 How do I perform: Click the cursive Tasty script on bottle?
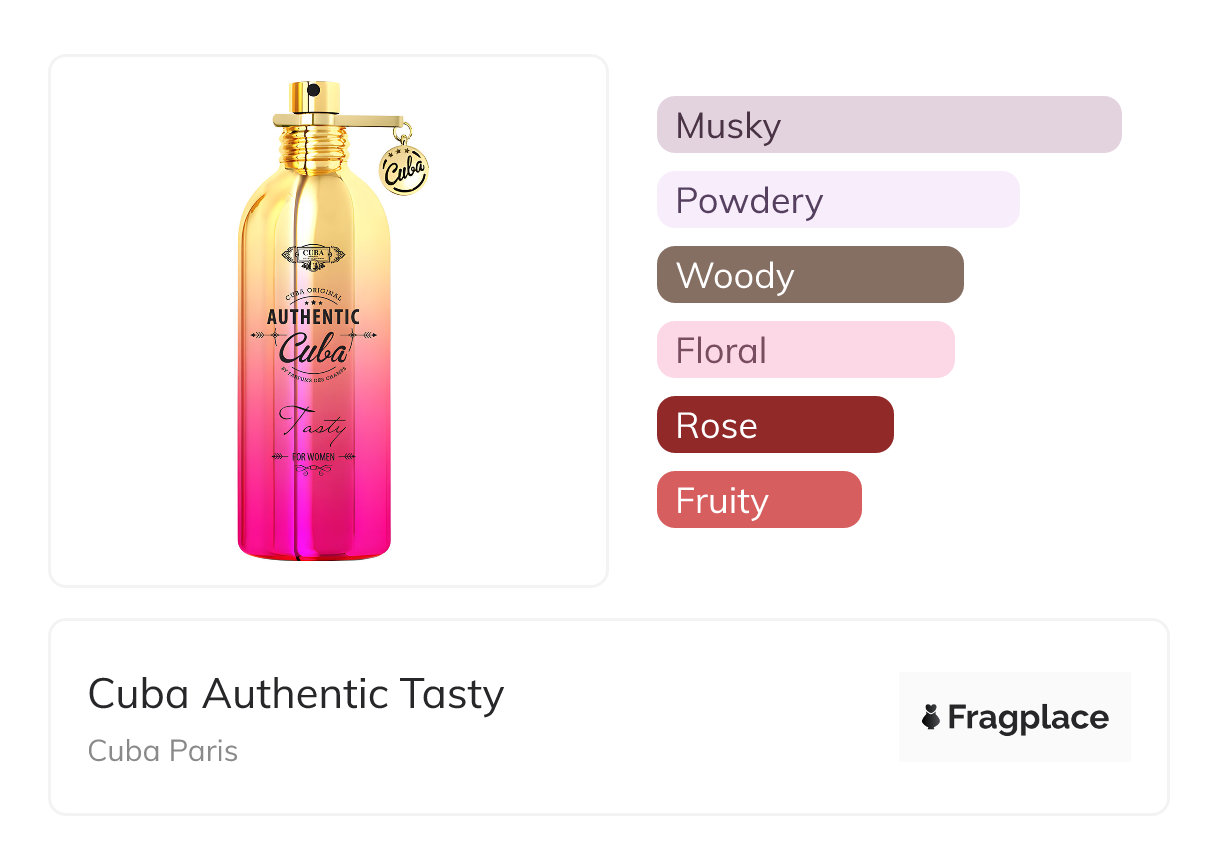(x=313, y=425)
